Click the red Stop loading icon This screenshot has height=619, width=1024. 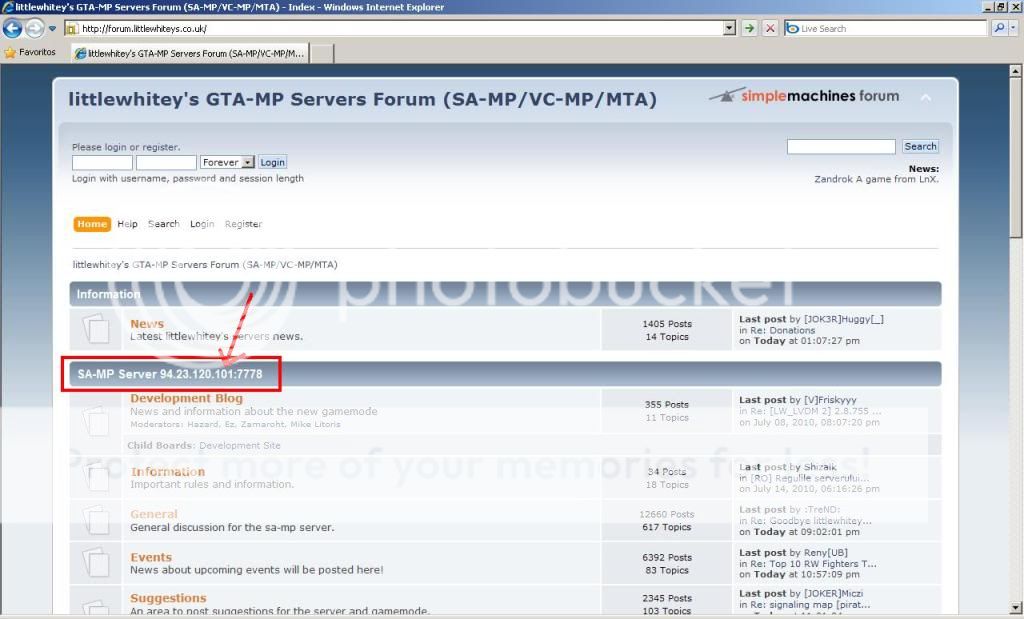click(x=770, y=28)
